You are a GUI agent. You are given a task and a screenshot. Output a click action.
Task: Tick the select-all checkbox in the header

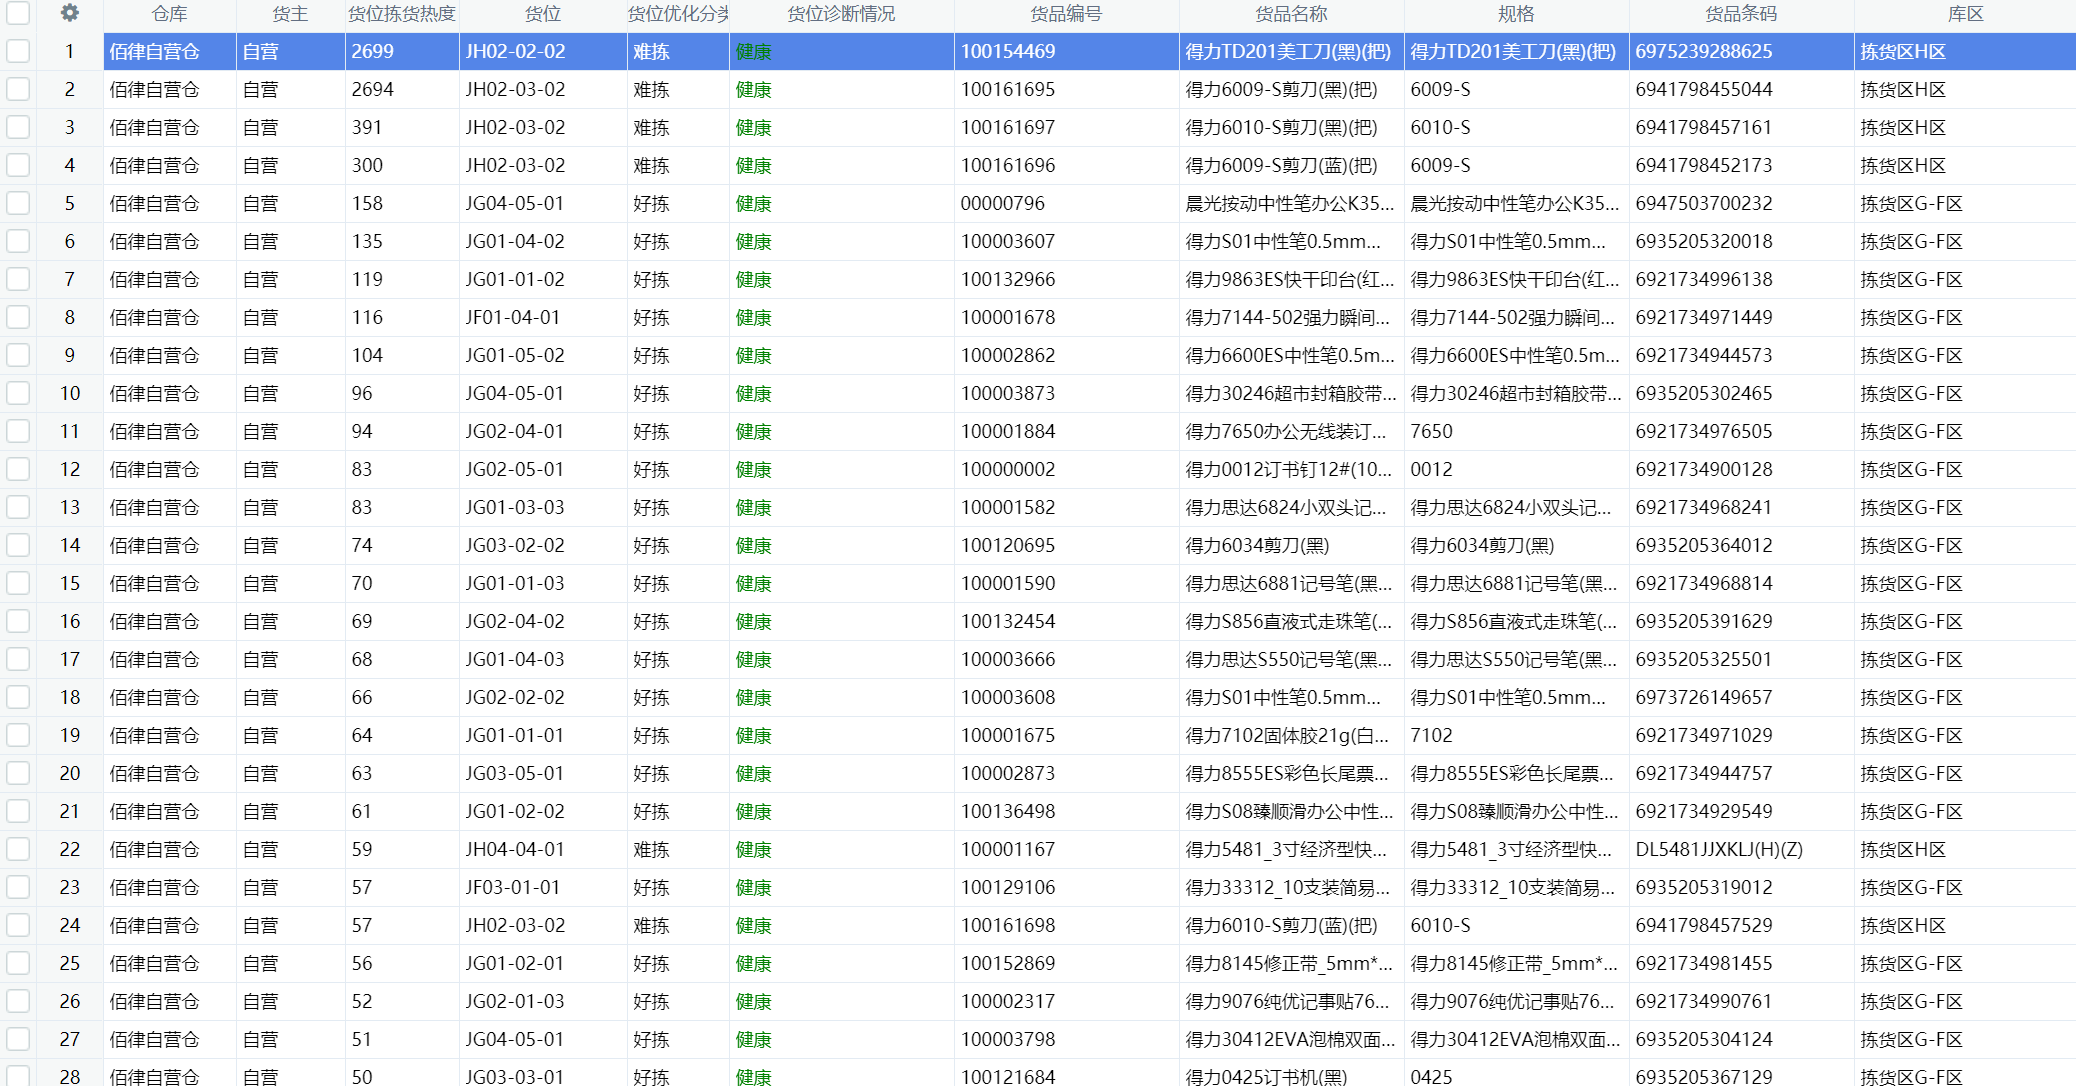(x=18, y=13)
